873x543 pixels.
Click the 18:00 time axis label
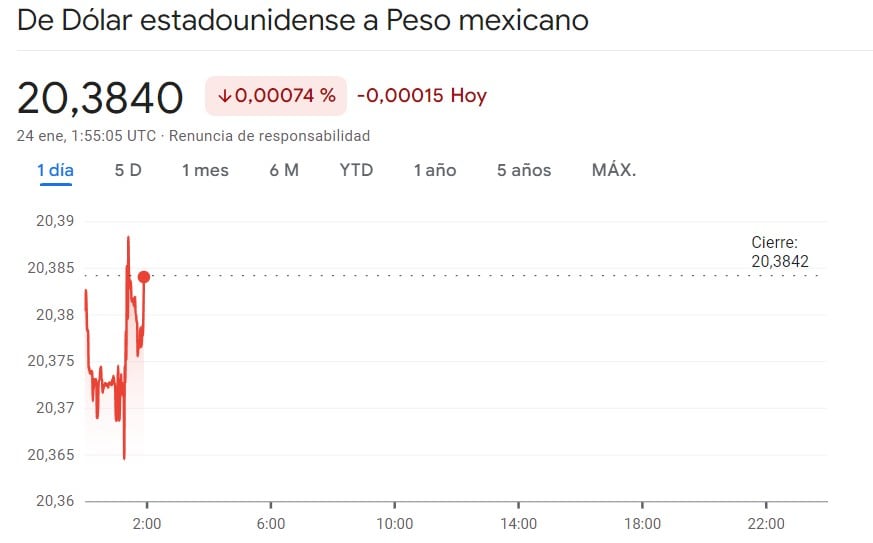click(642, 523)
